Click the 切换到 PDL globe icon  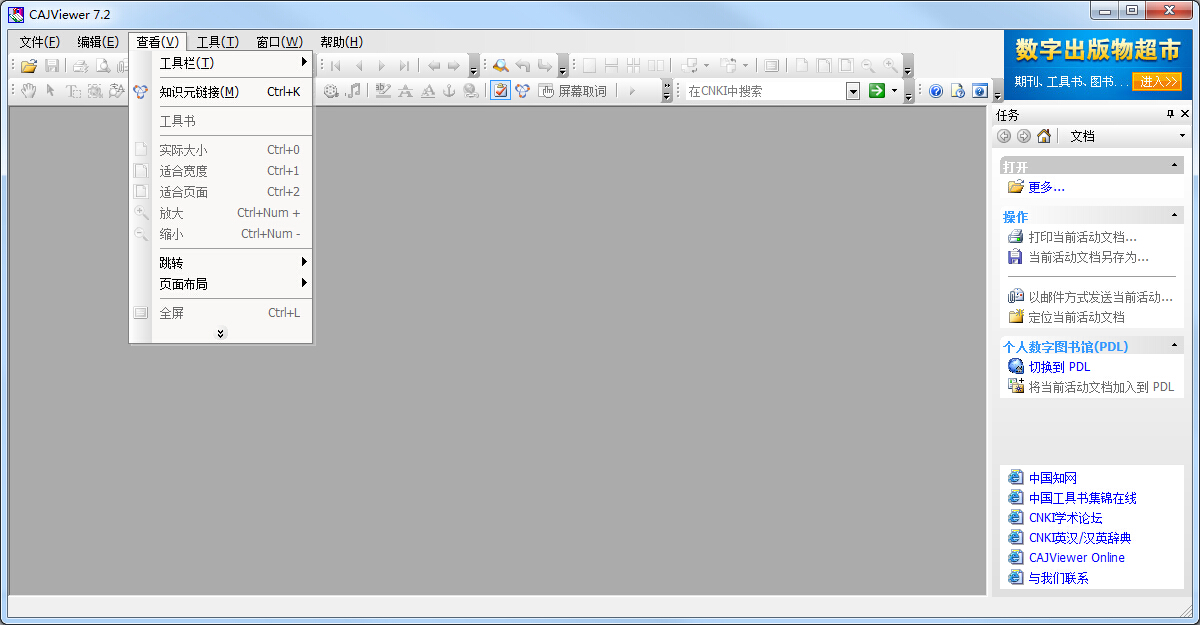(1016, 367)
